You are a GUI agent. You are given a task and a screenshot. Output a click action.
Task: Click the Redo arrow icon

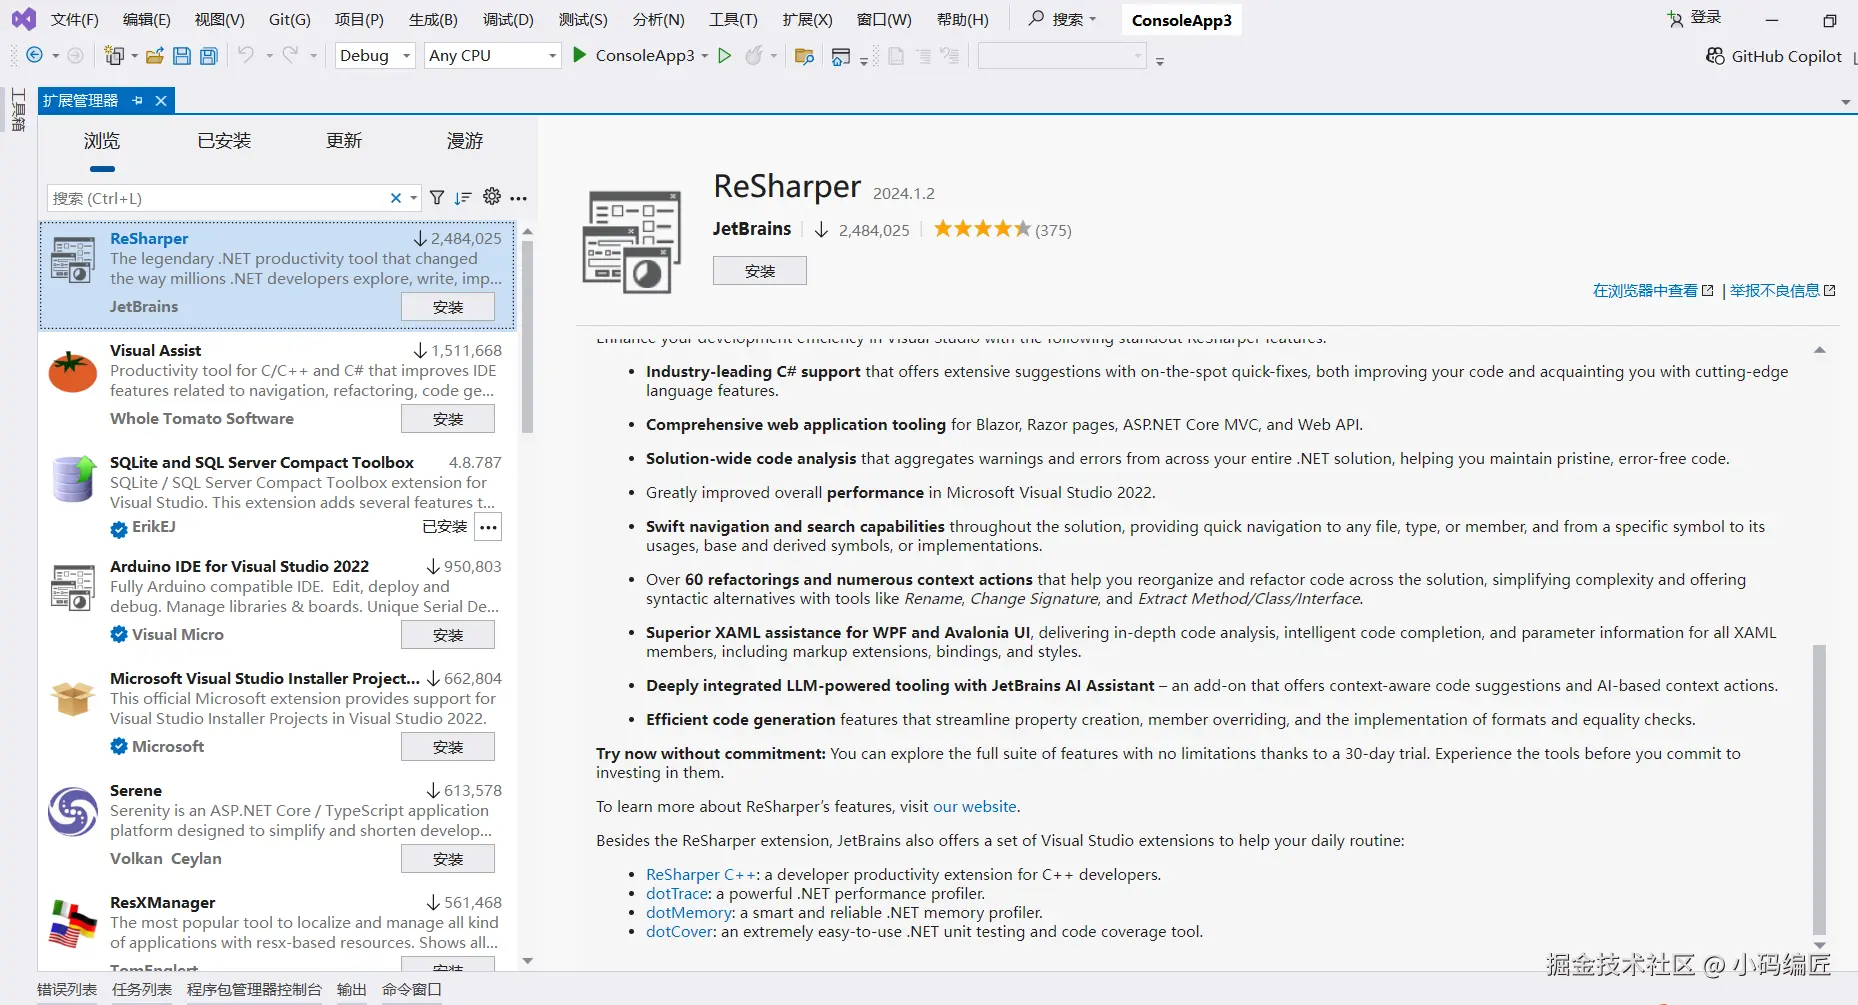tap(291, 55)
